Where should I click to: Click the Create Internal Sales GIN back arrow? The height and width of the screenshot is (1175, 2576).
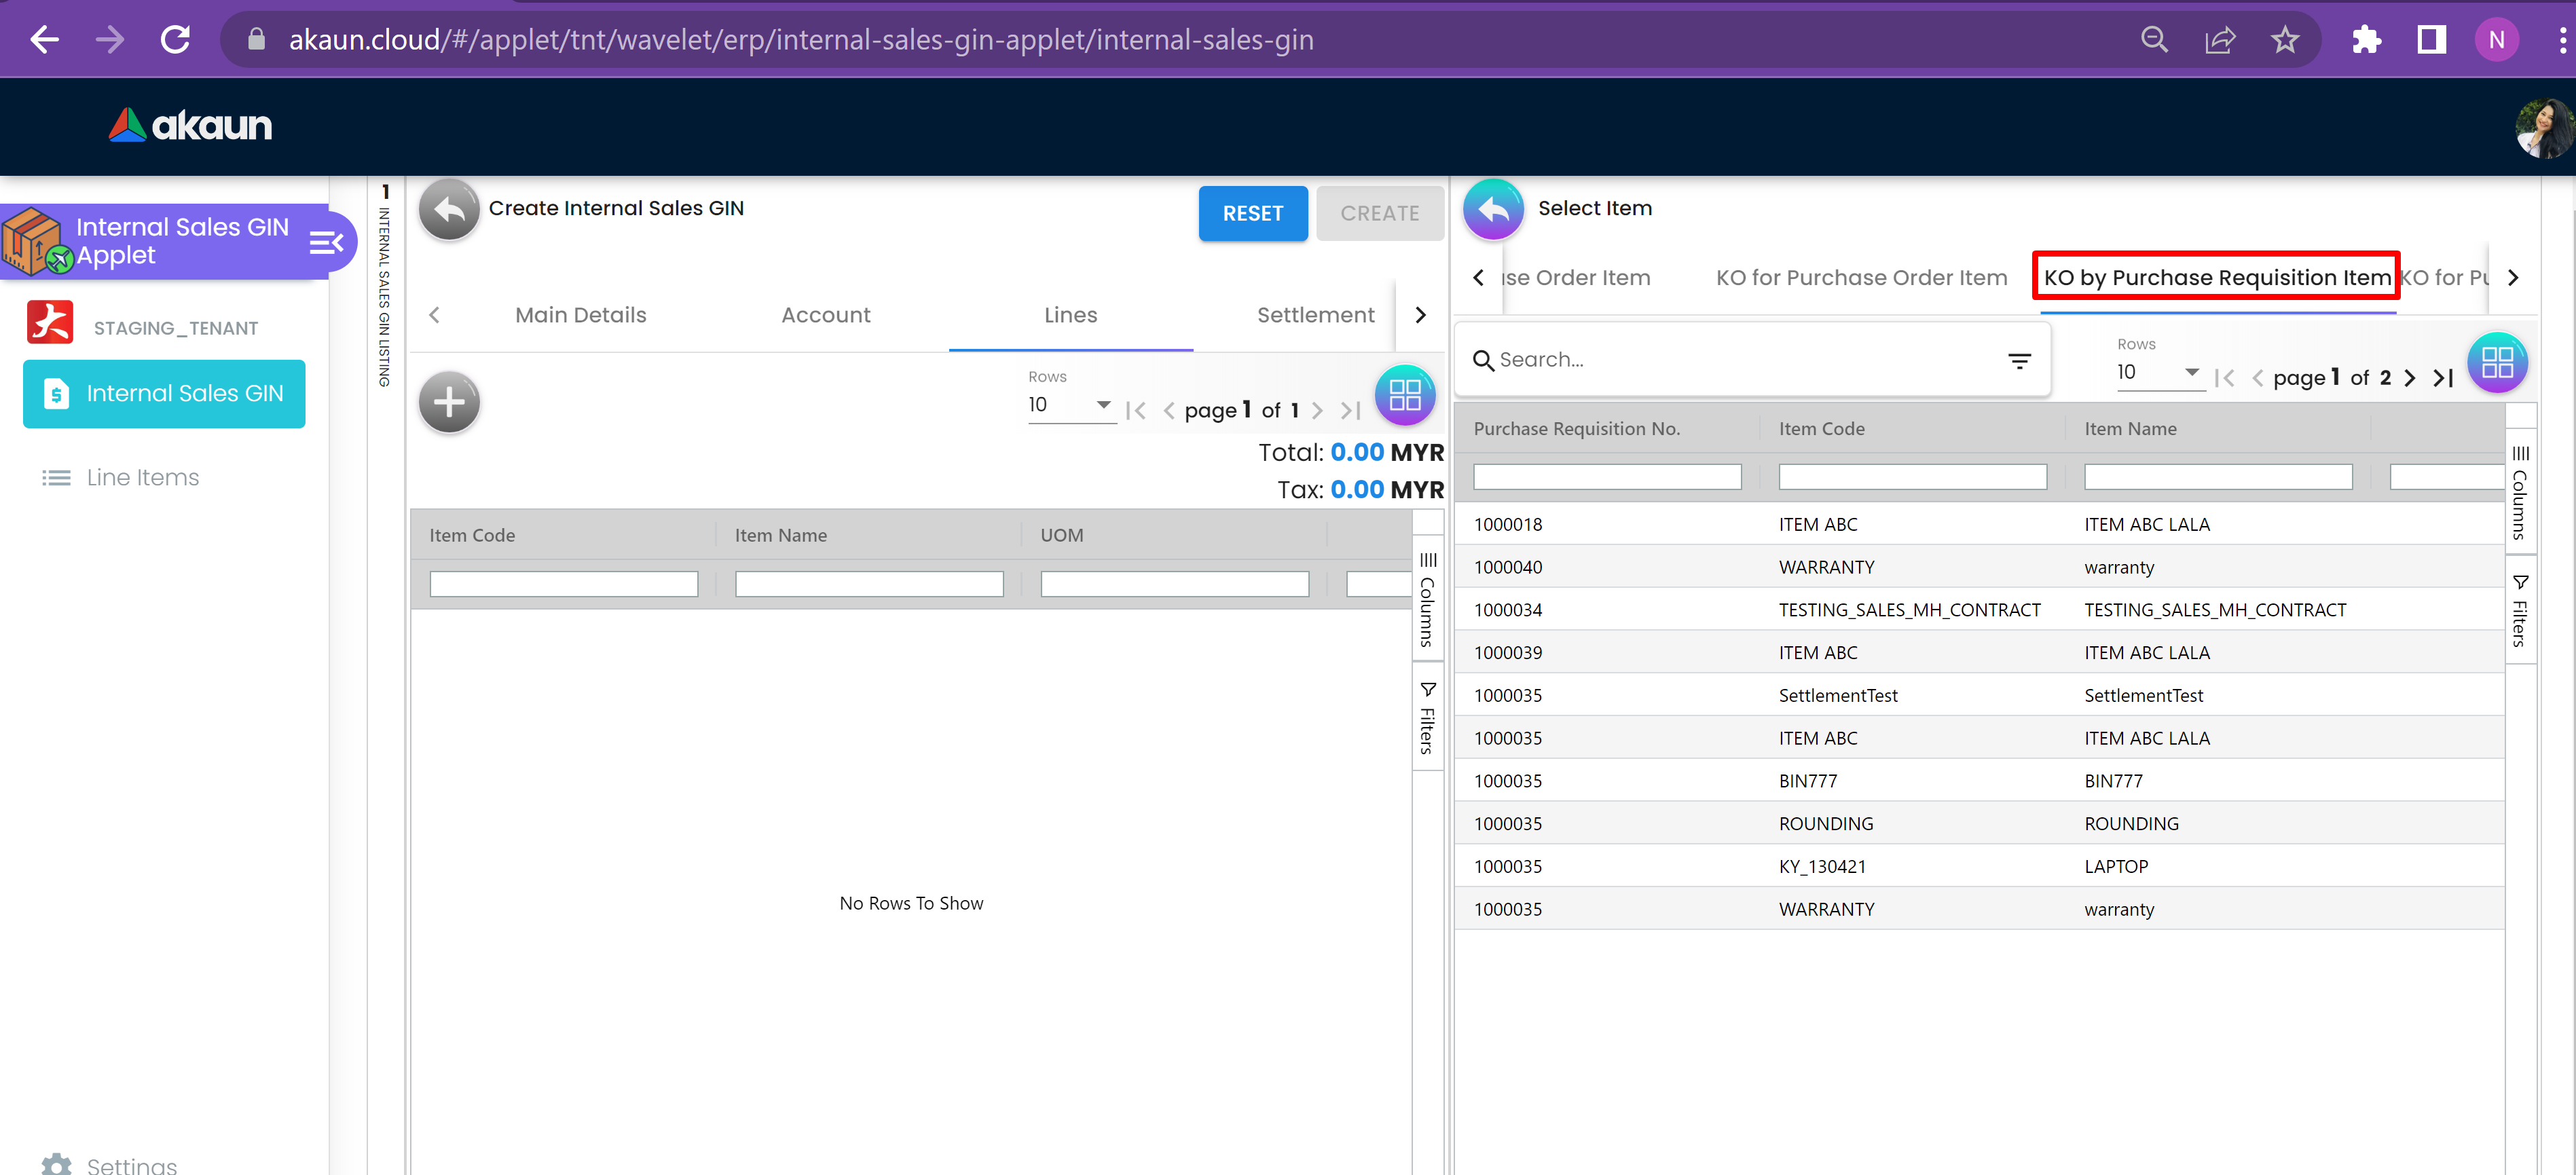(x=449, y=209)
